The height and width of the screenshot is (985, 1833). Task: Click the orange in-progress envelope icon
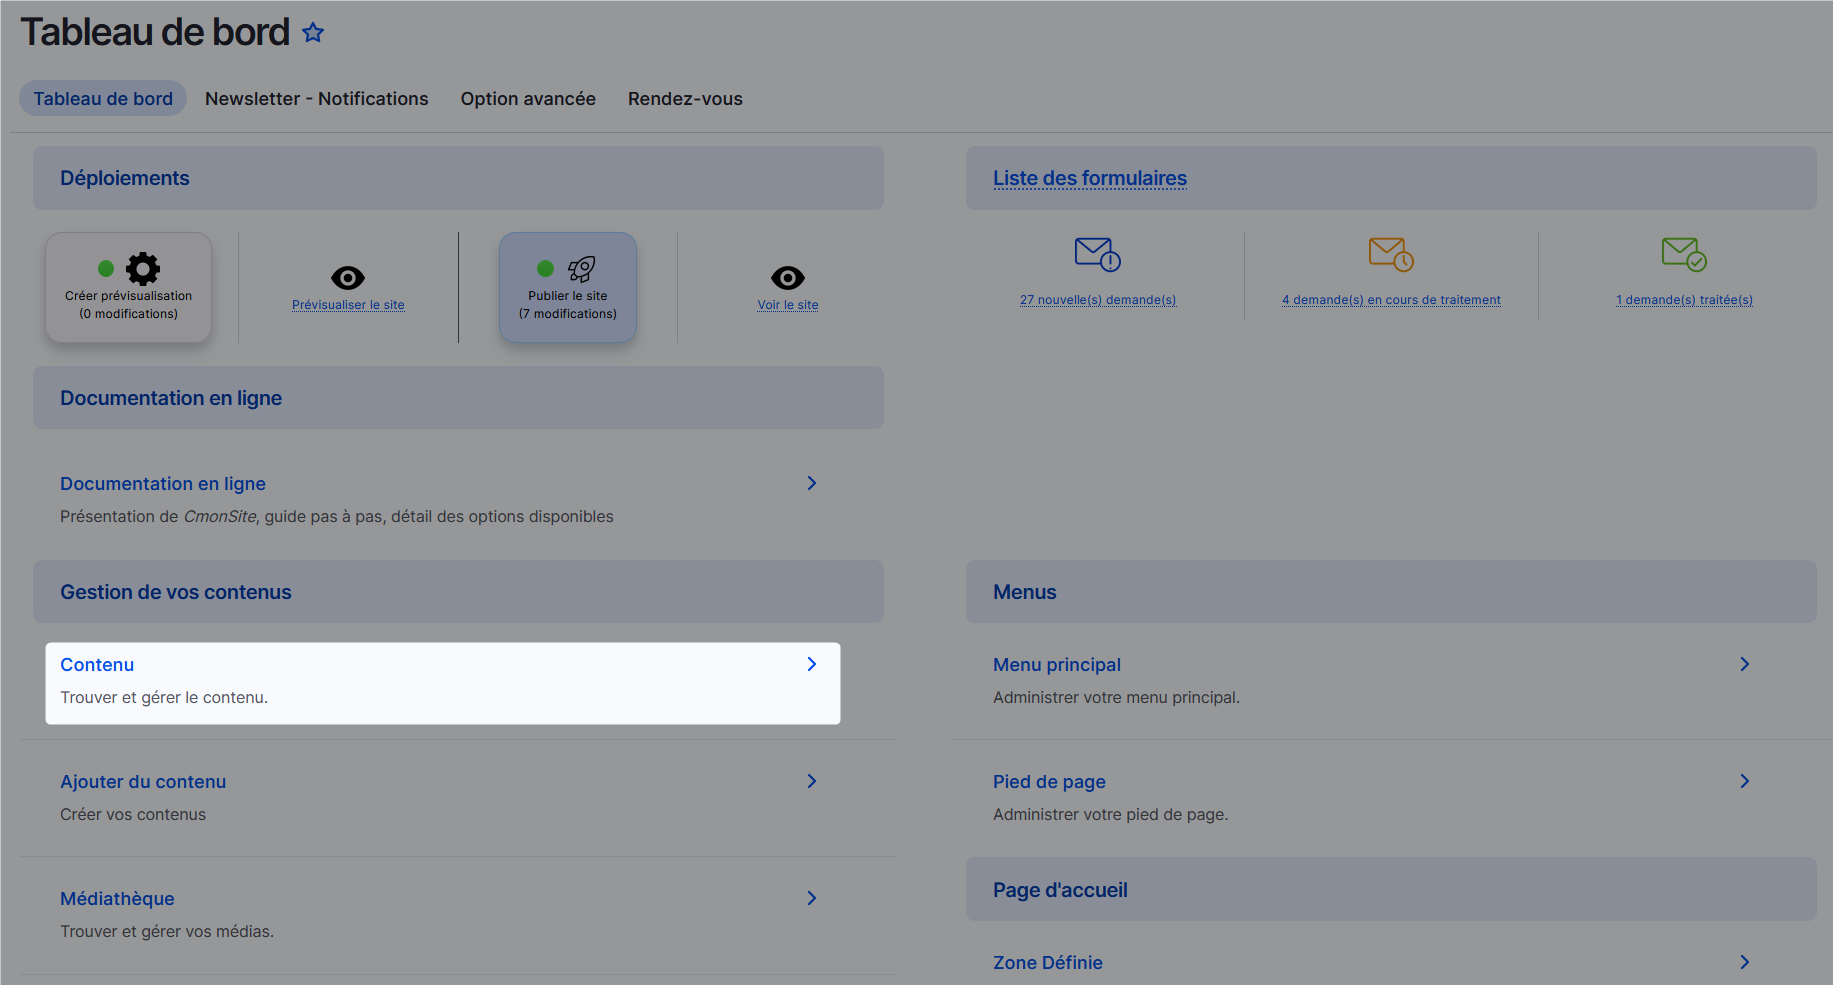tap(1390, 254)
